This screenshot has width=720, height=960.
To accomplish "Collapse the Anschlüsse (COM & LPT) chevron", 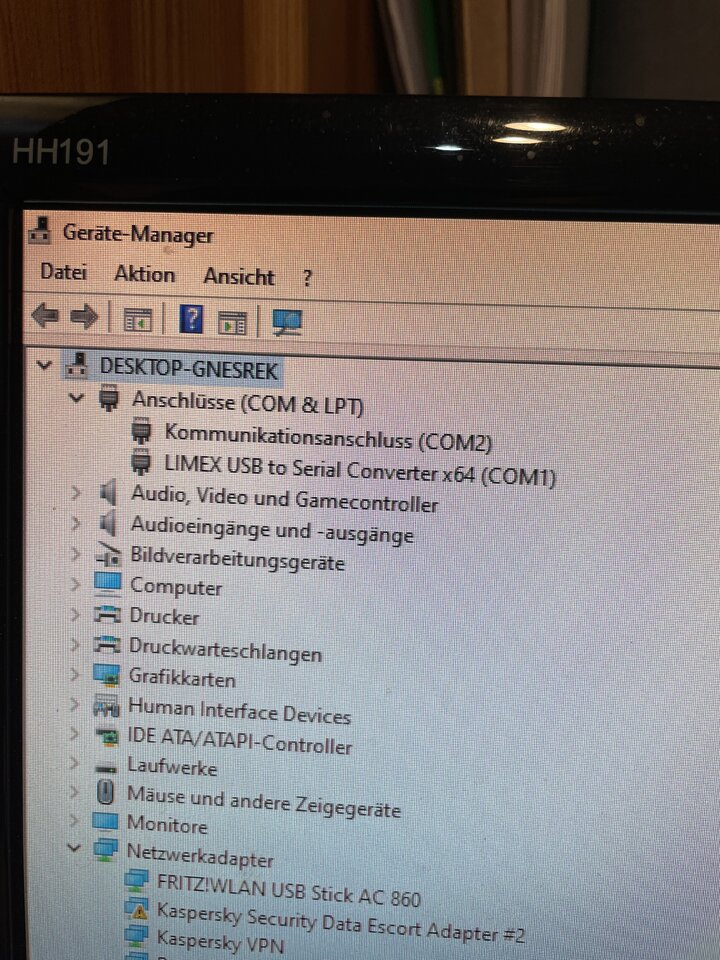I will pyautogui.click(x=77, y=398).
